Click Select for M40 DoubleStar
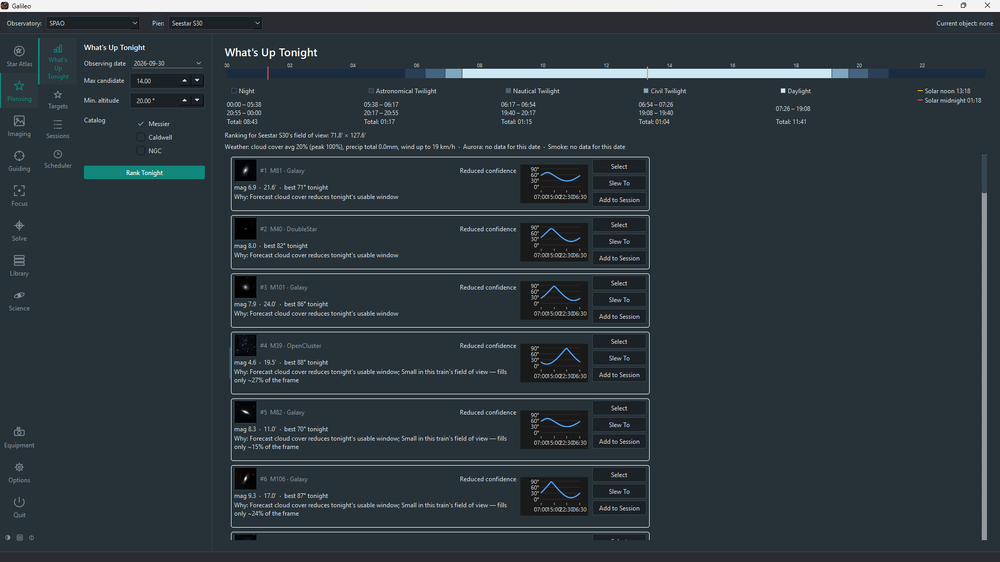 619,225
